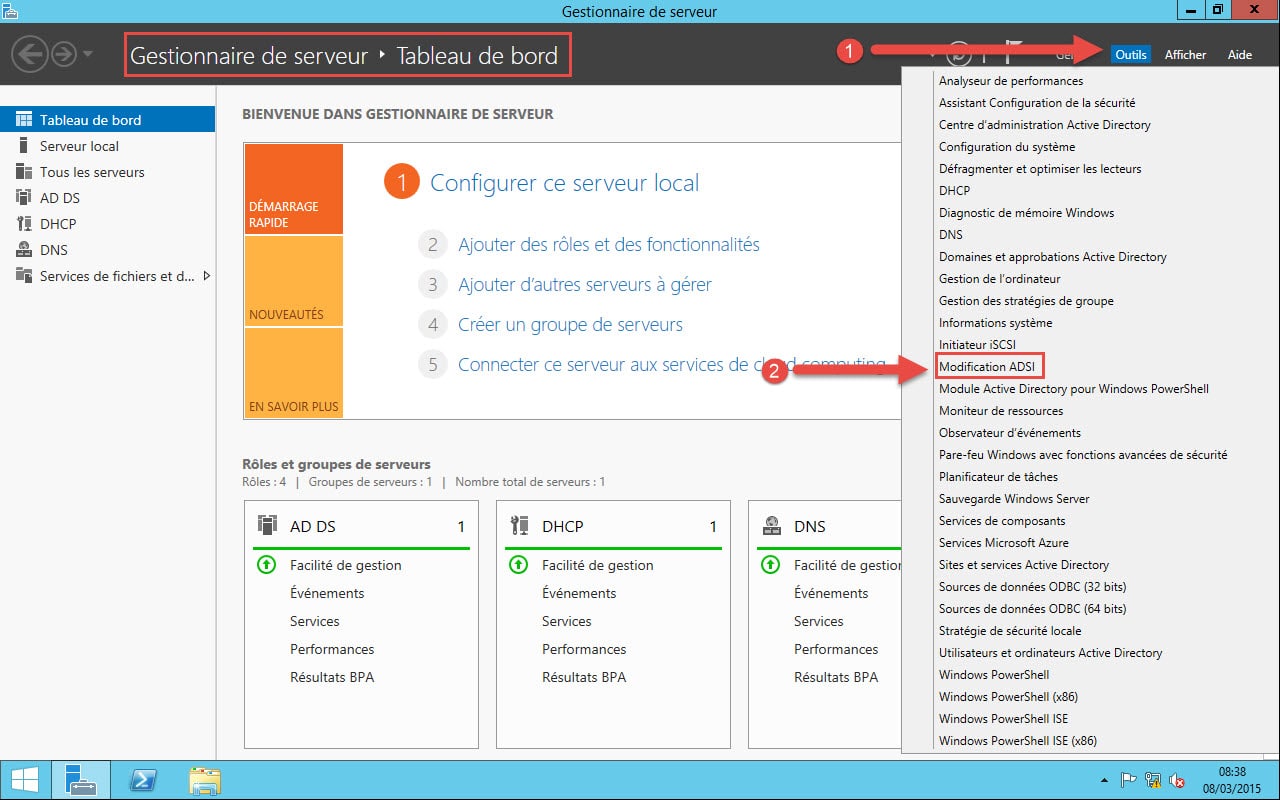
Task: Open File Explorer from the taskbar
Action: point(204,780)
